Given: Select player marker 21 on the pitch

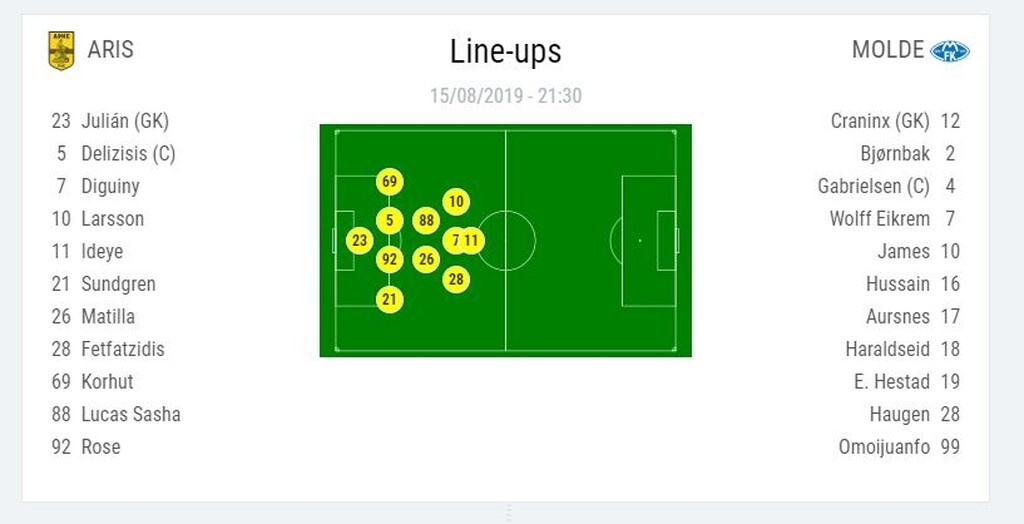Looking at the screenshot, I should (390, 298).
